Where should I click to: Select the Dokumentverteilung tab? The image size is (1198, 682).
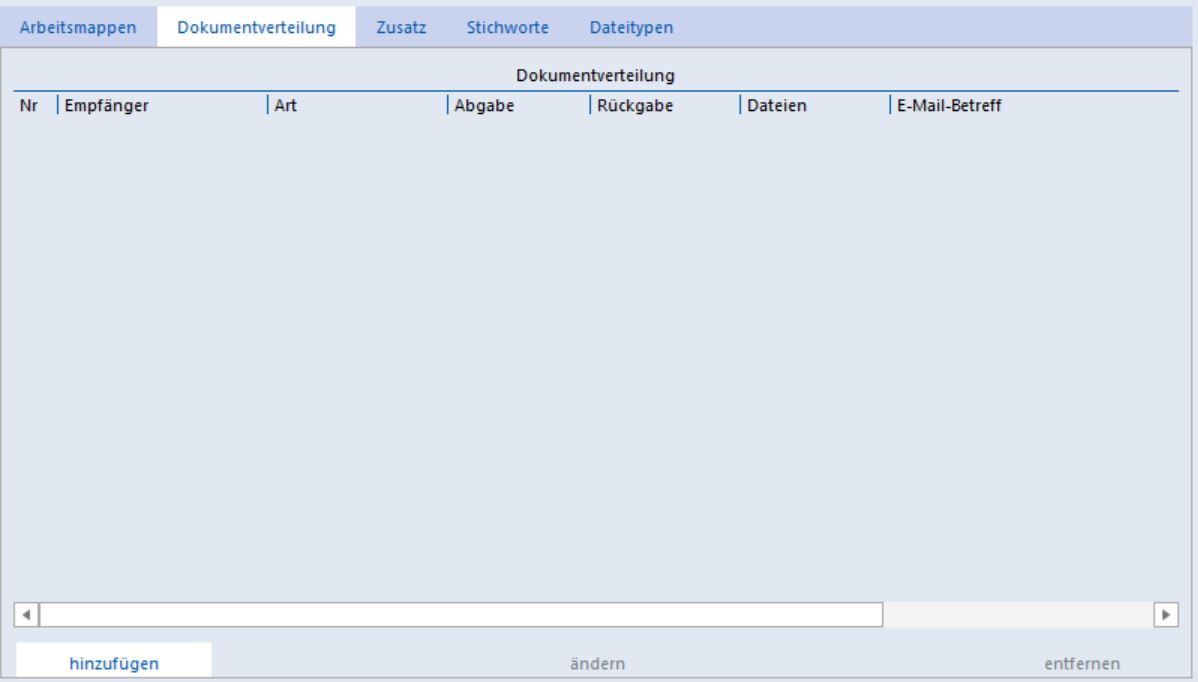[256, 27]
